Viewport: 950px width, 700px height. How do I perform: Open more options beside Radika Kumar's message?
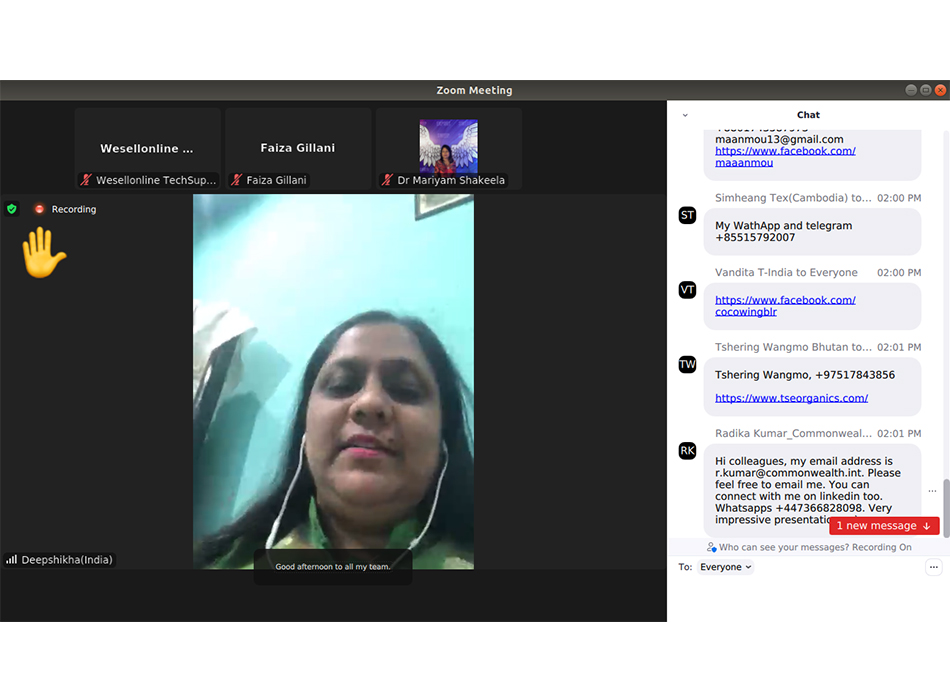tap(932, 491)
